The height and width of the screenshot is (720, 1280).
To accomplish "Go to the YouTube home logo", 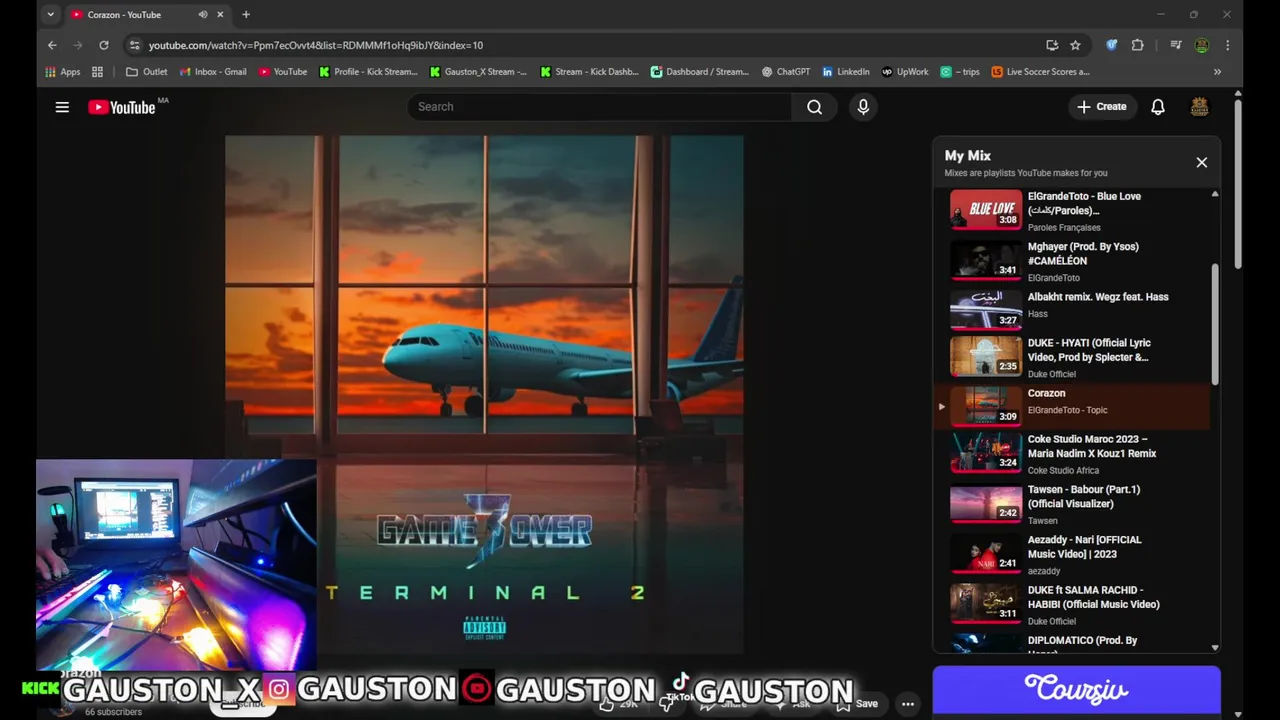I will (x=121, y=107).
